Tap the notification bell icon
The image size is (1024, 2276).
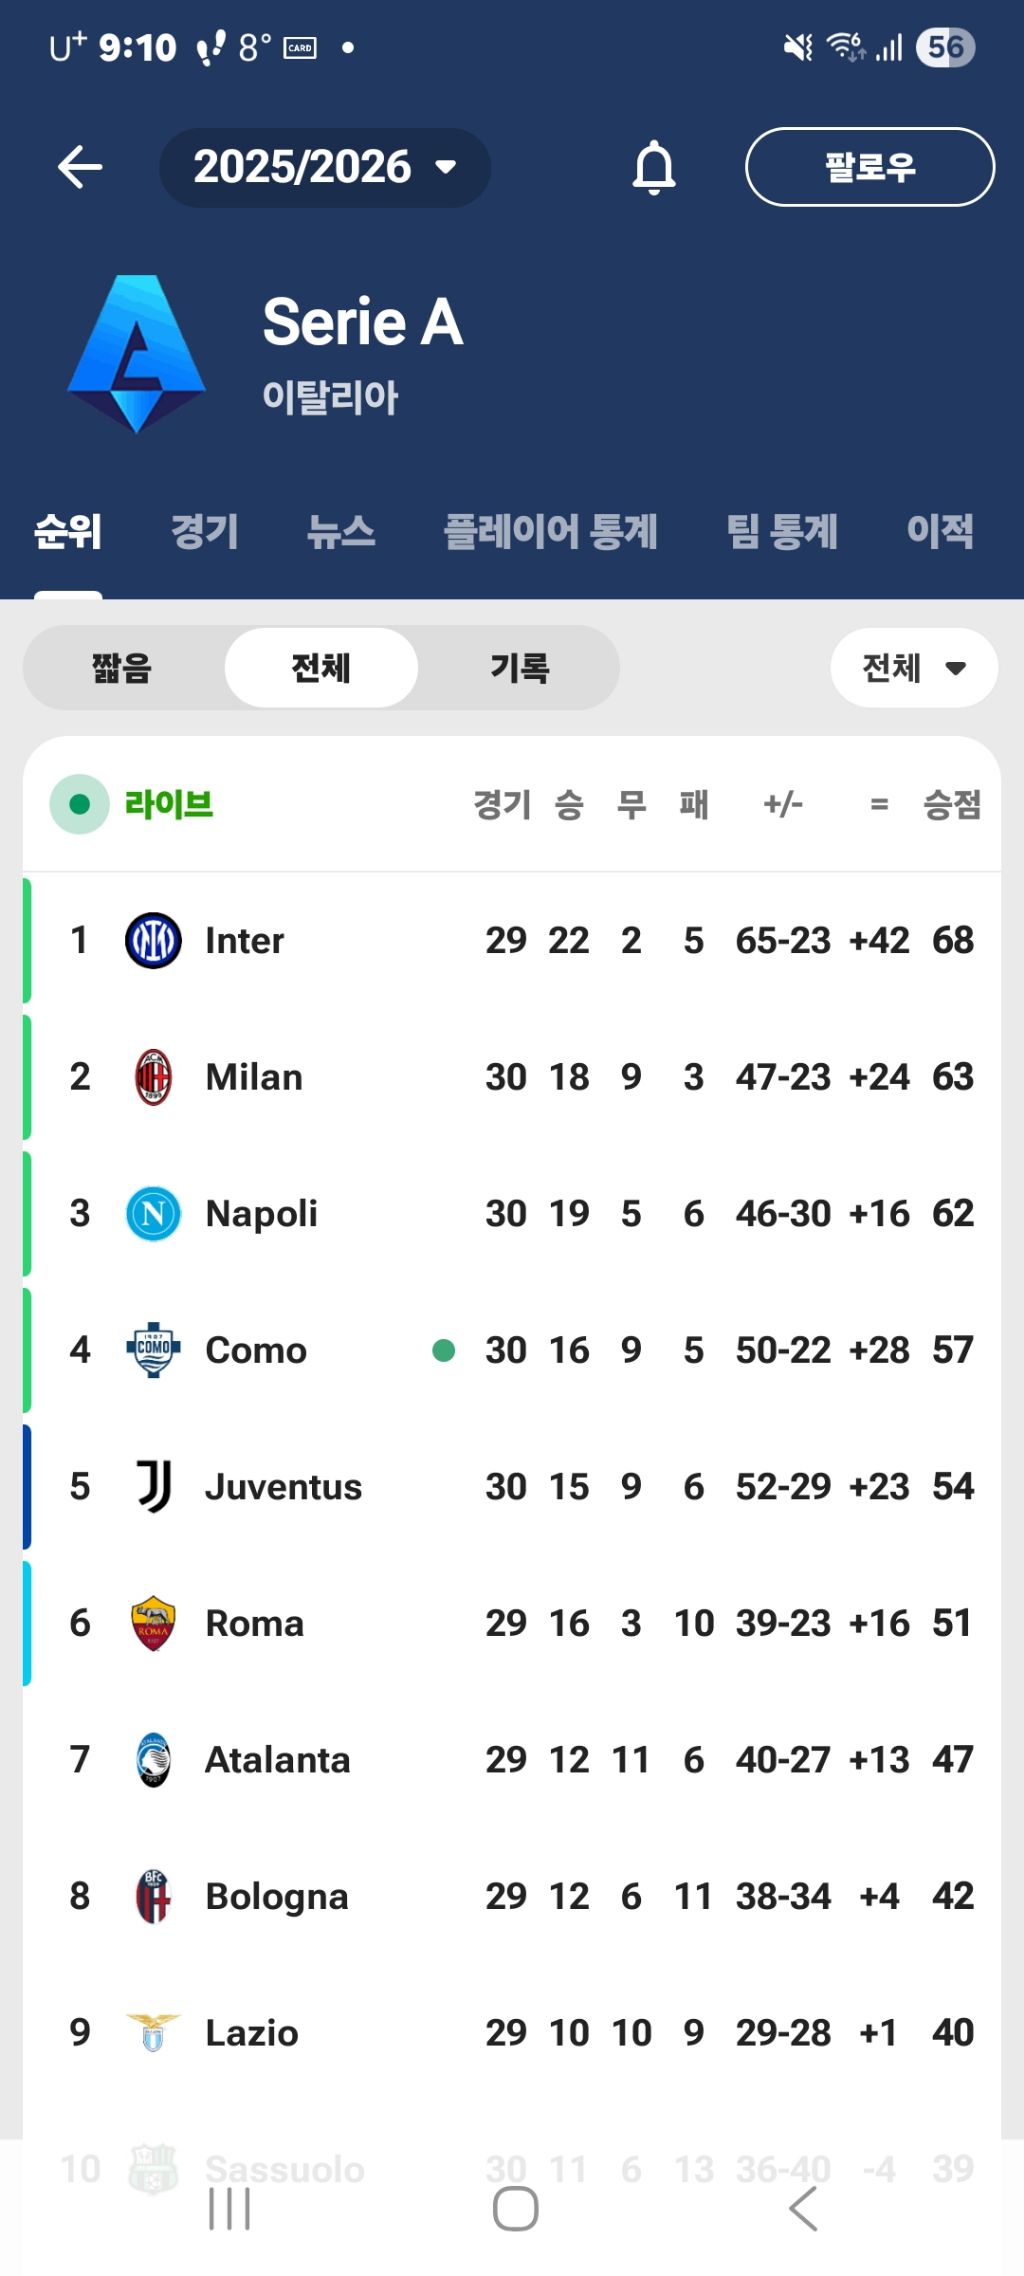click(x=654, y=167)
